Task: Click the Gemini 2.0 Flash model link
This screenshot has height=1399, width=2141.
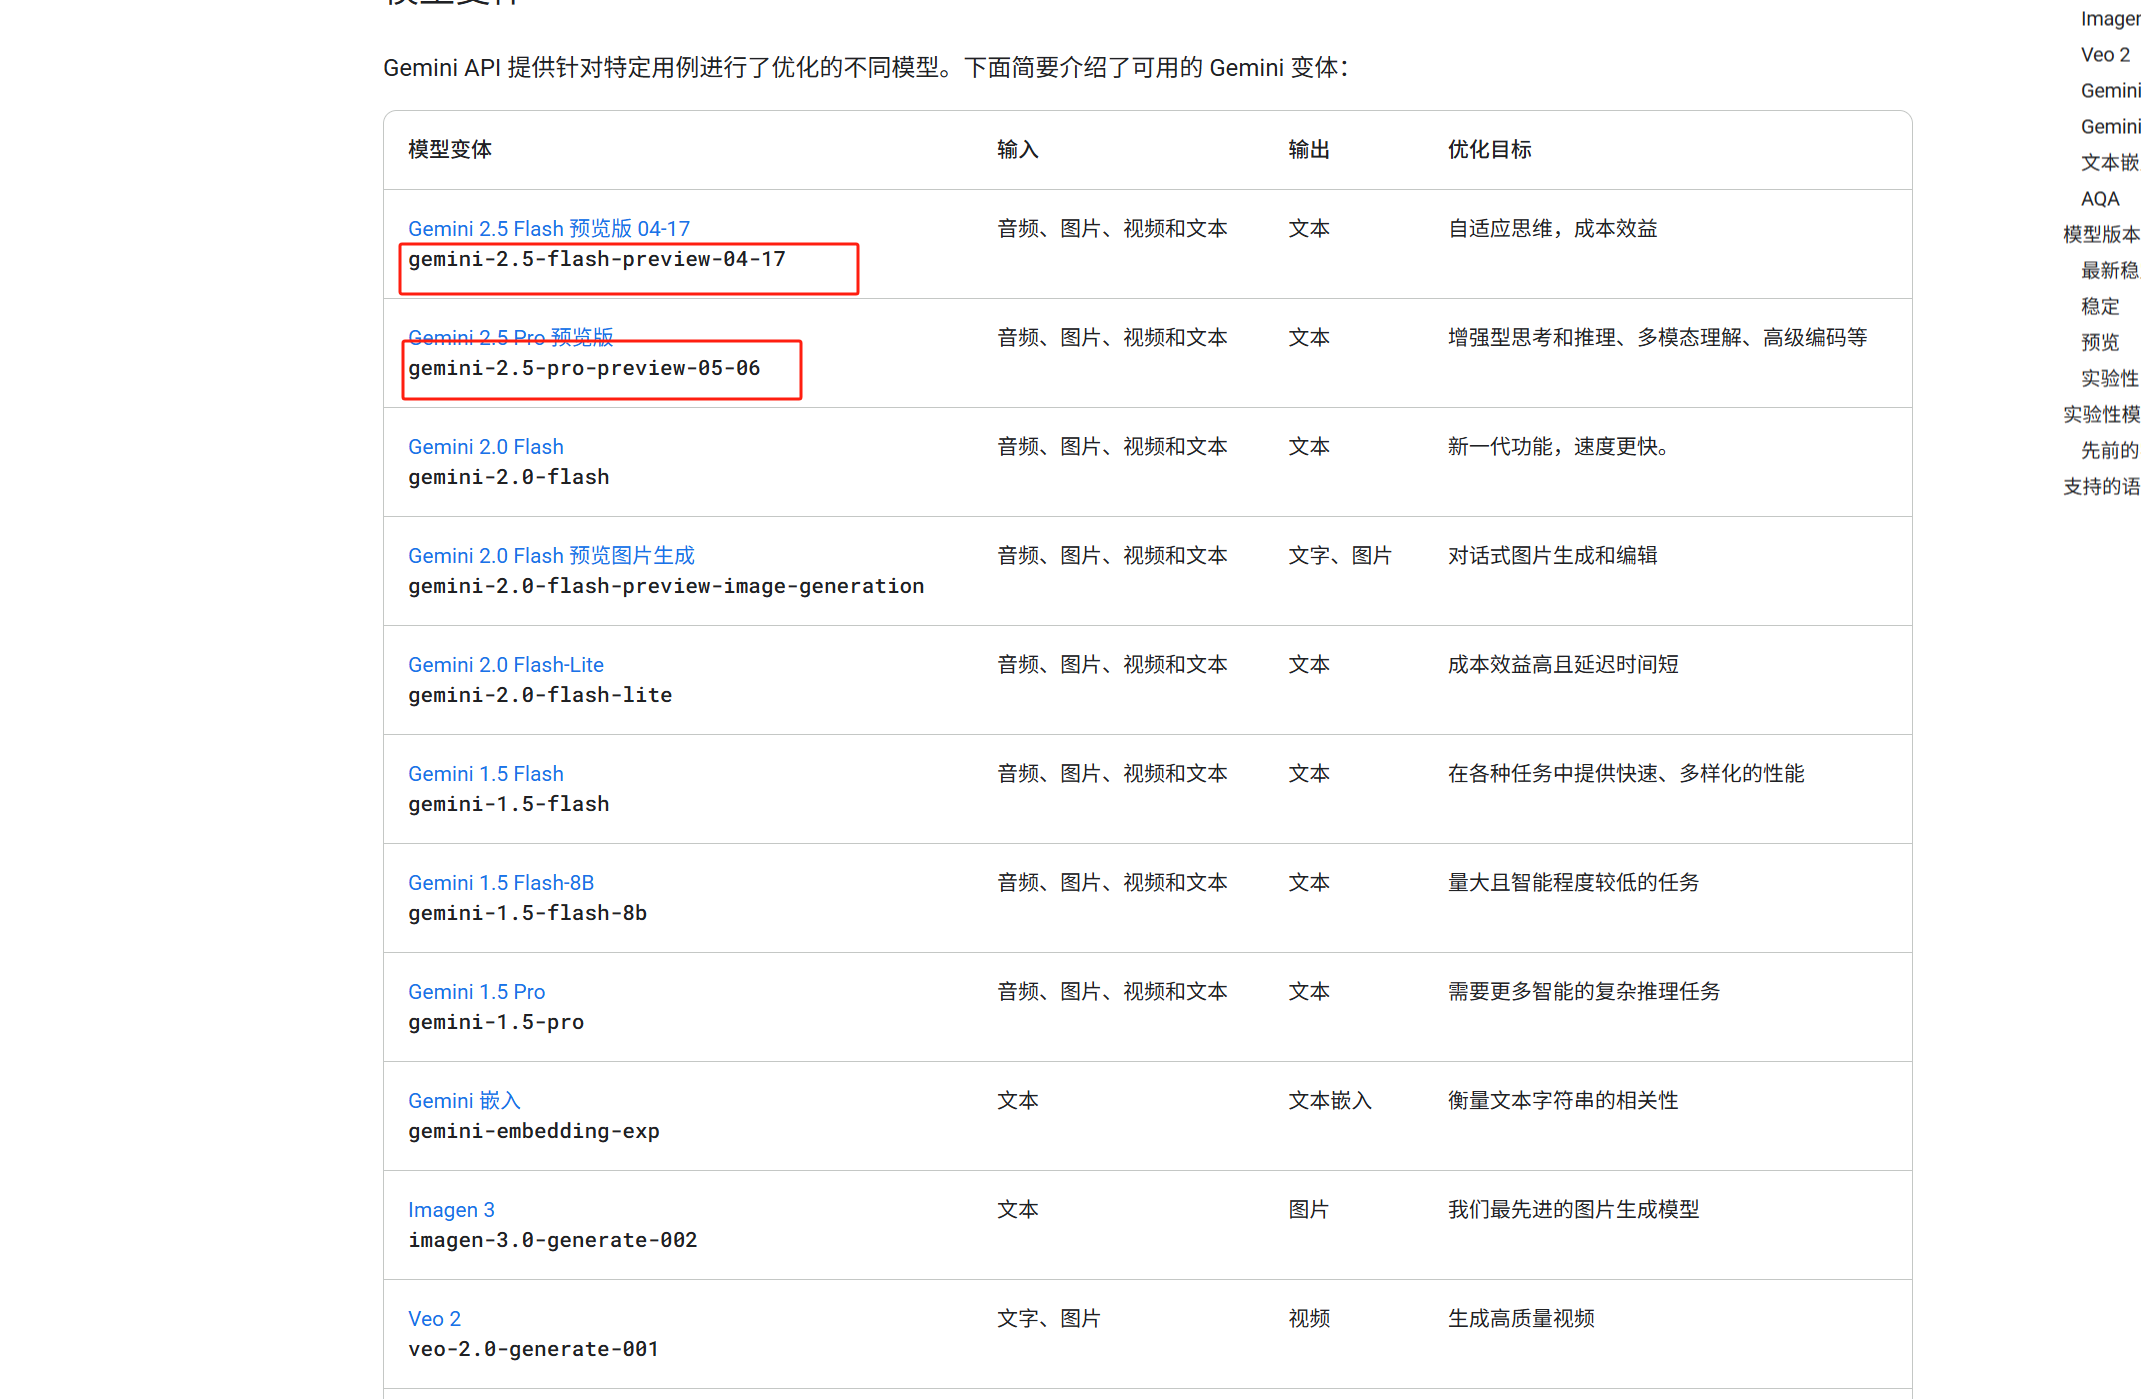Action: point(485,447)
